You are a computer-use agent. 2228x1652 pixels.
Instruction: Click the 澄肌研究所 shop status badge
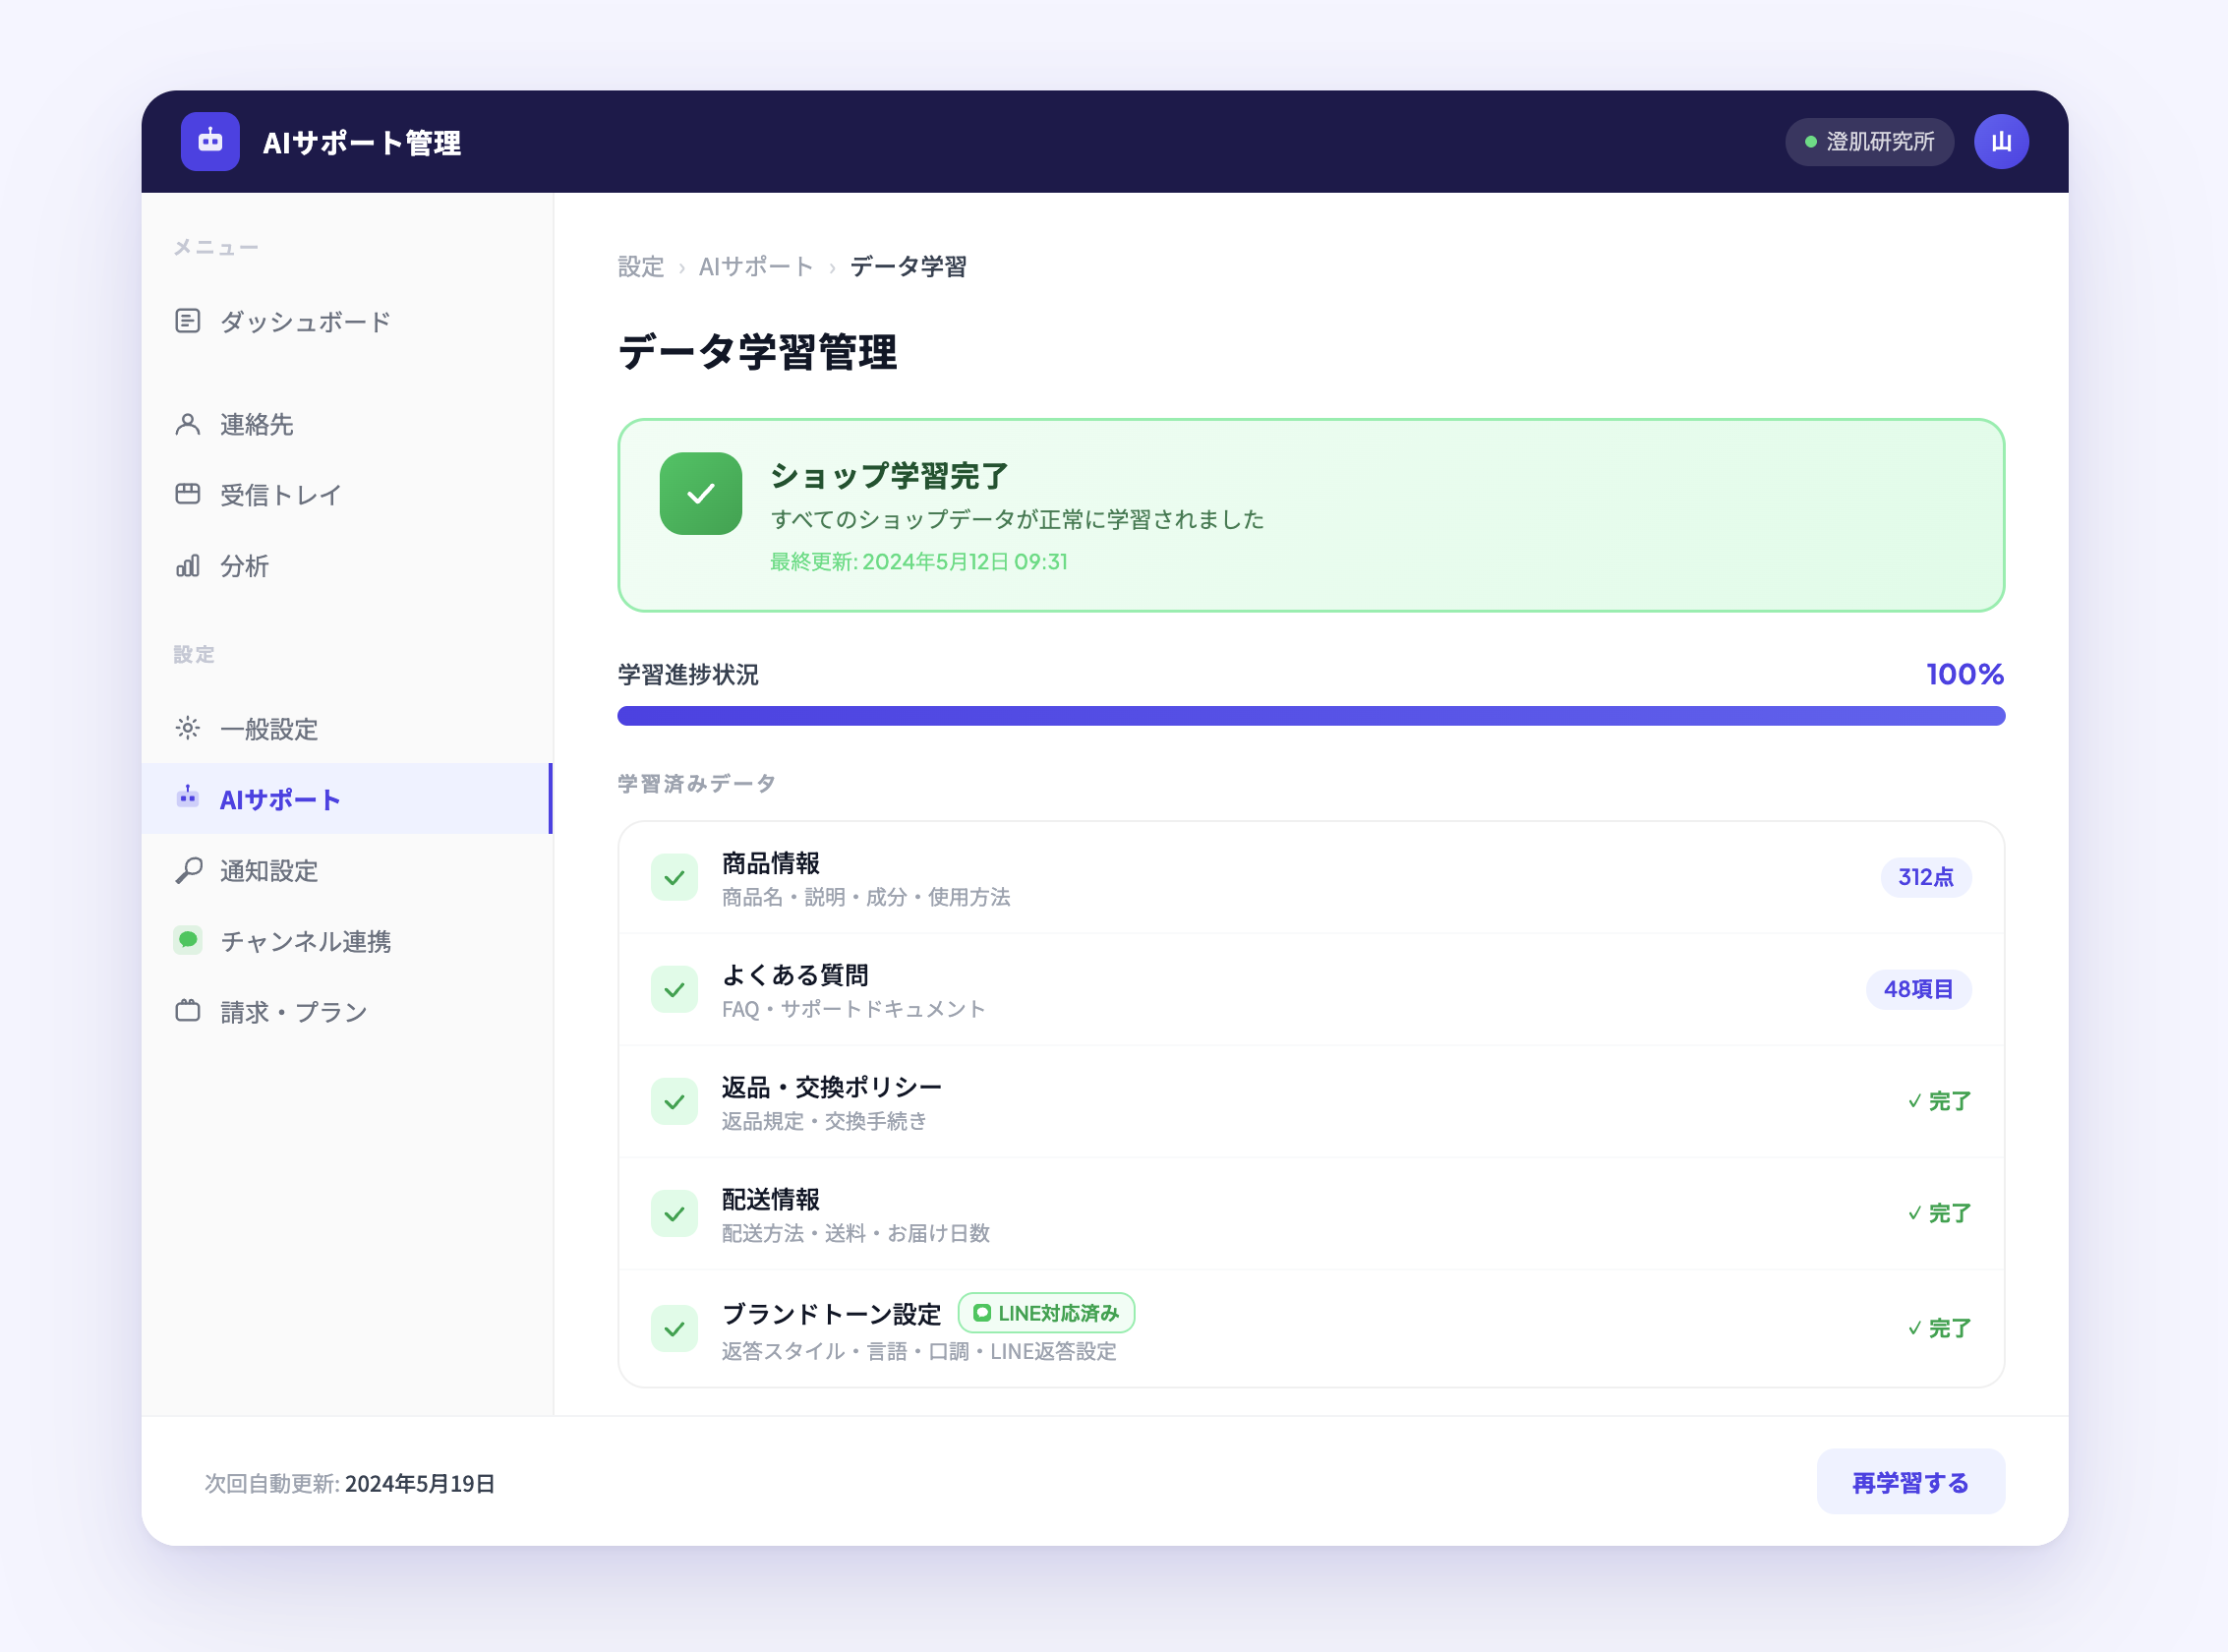coord(1869,142)
